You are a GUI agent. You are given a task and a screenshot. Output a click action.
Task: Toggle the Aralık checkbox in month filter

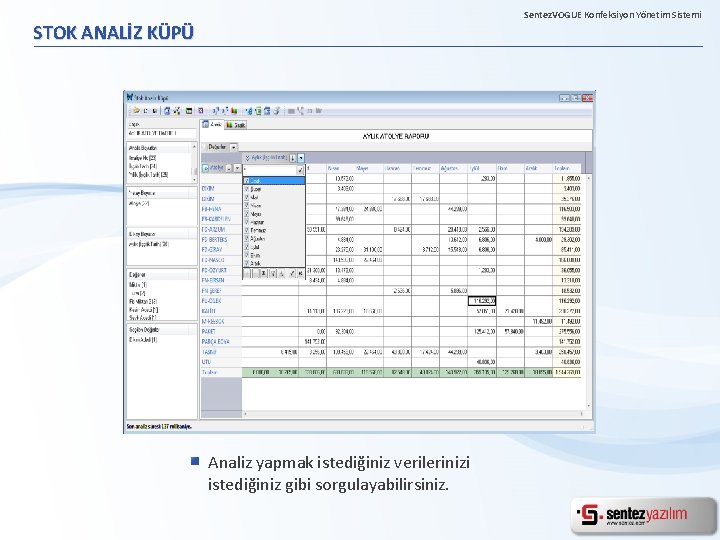247,263
